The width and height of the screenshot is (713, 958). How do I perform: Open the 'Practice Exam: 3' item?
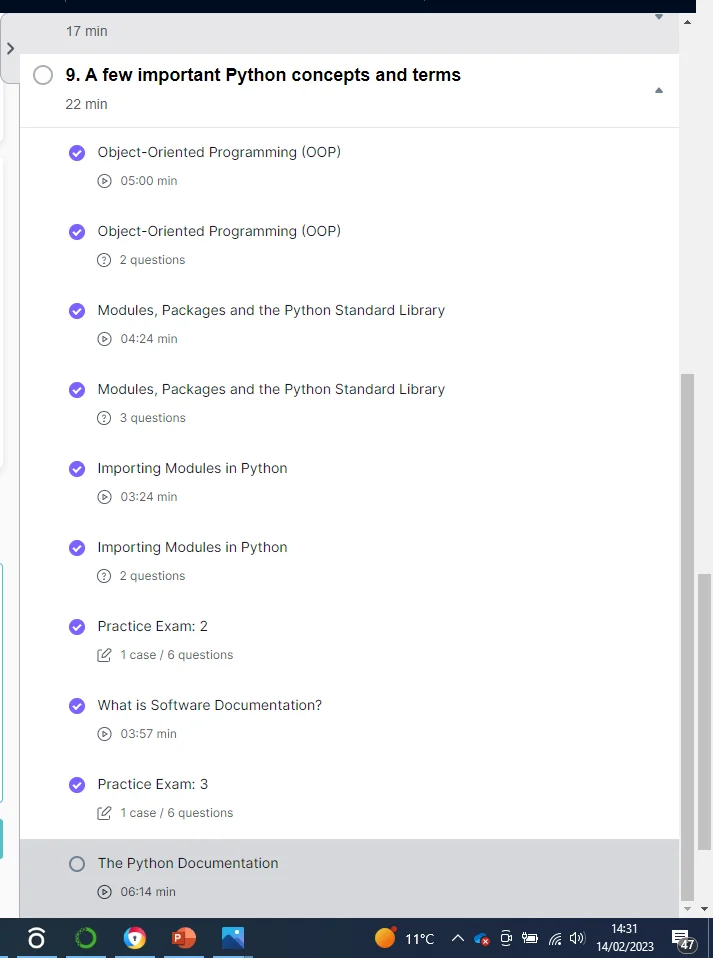tap(153, 784)
